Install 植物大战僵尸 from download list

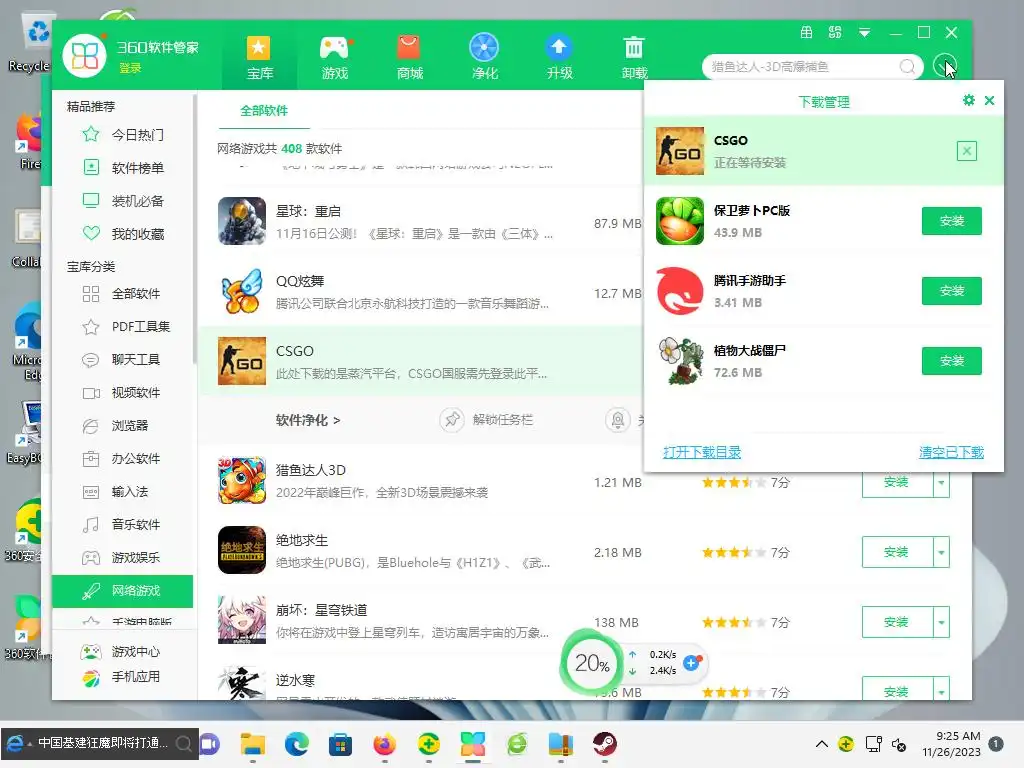click(952, 360)
